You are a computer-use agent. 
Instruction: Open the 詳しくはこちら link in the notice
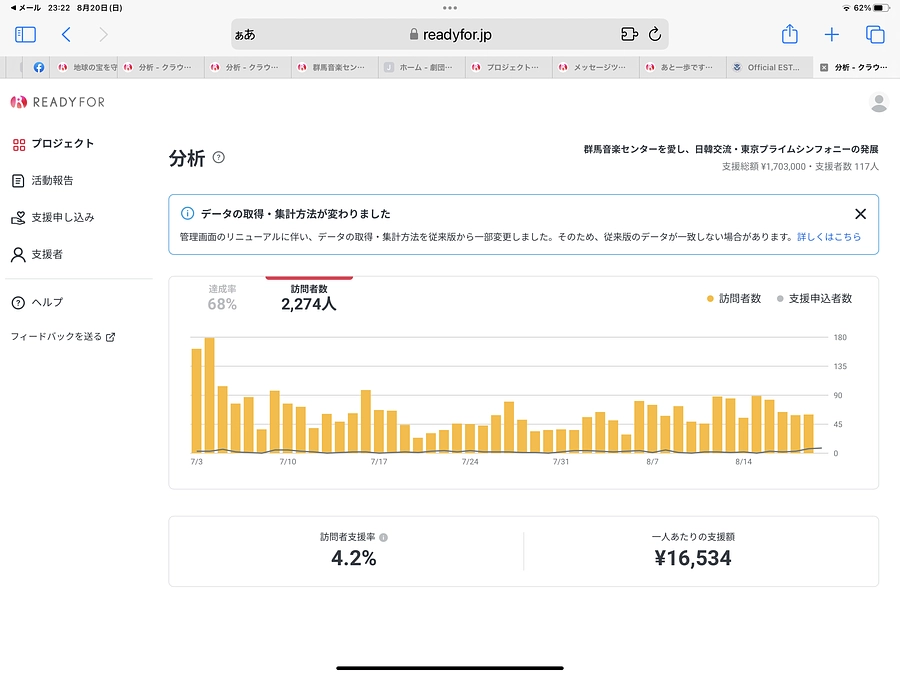point(830,236)
